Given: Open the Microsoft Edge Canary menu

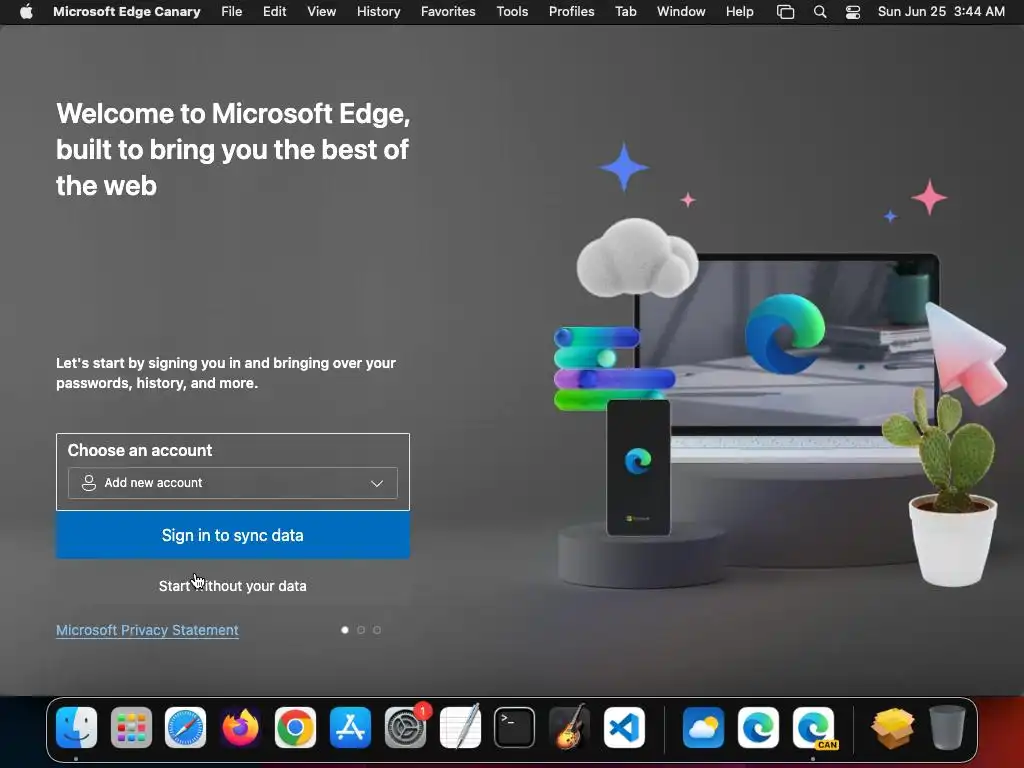Looking at the screenshot, I should click(127, 12).
